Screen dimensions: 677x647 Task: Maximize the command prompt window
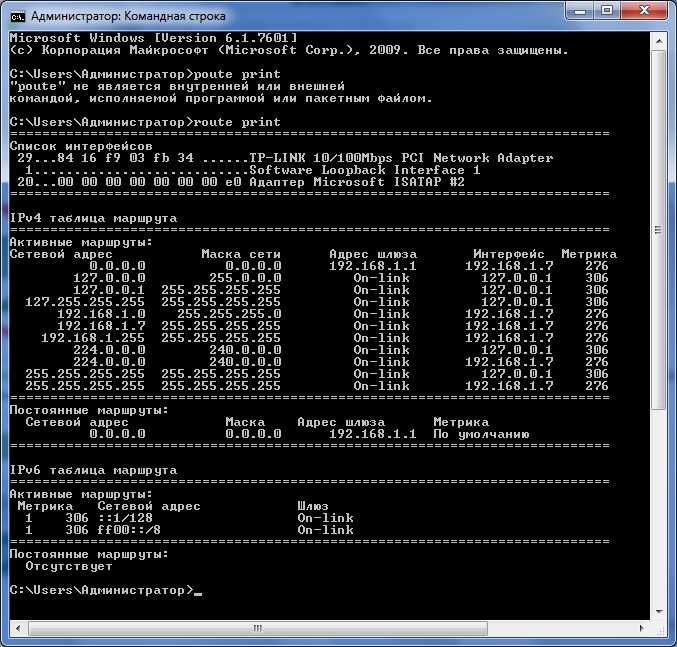click(x=607, y=10)
